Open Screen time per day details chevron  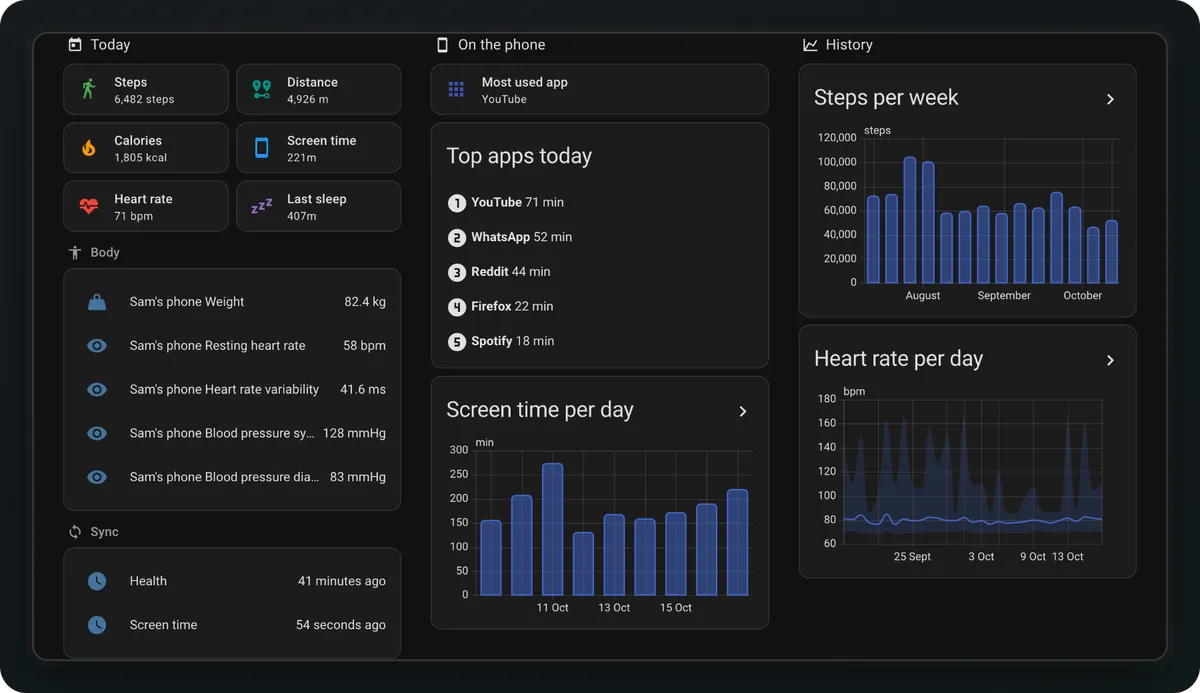pos(743,411)
